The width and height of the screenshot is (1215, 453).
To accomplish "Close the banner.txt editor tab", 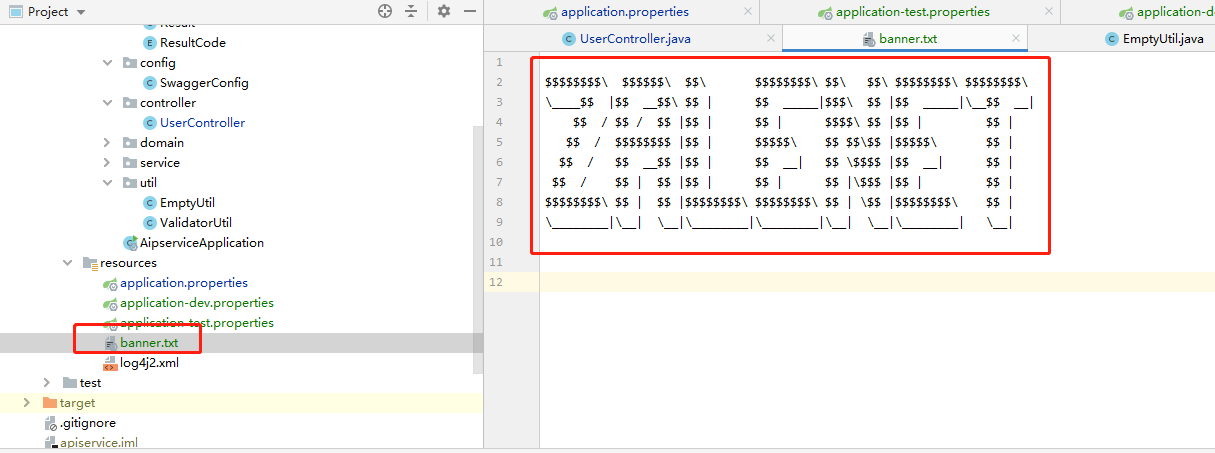I will (x=1017, y=39).
